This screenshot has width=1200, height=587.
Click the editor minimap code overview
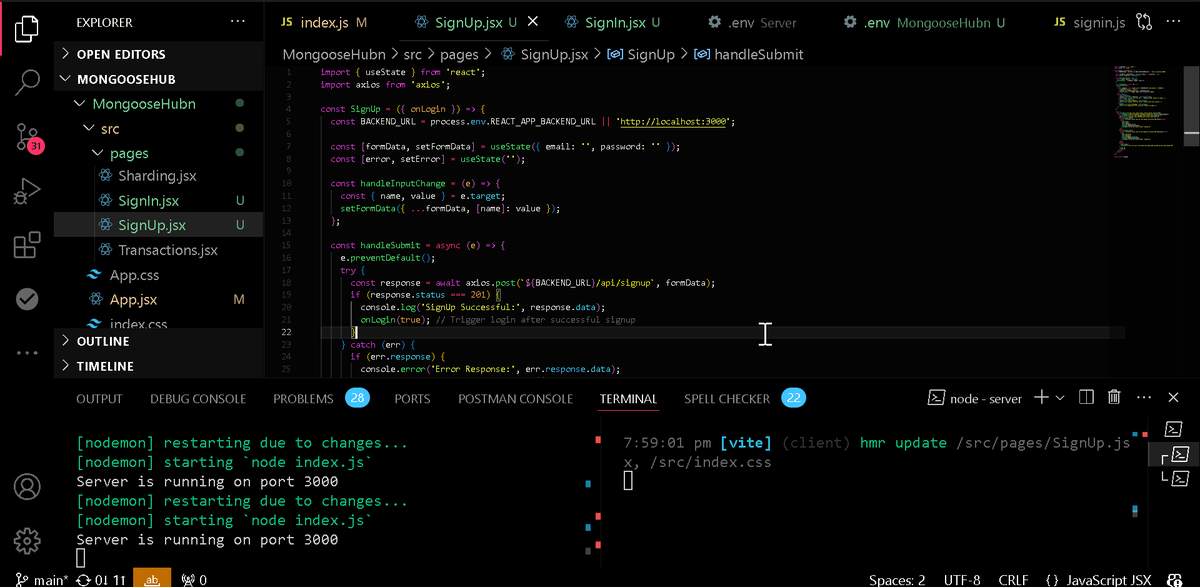click(1147, 110)
